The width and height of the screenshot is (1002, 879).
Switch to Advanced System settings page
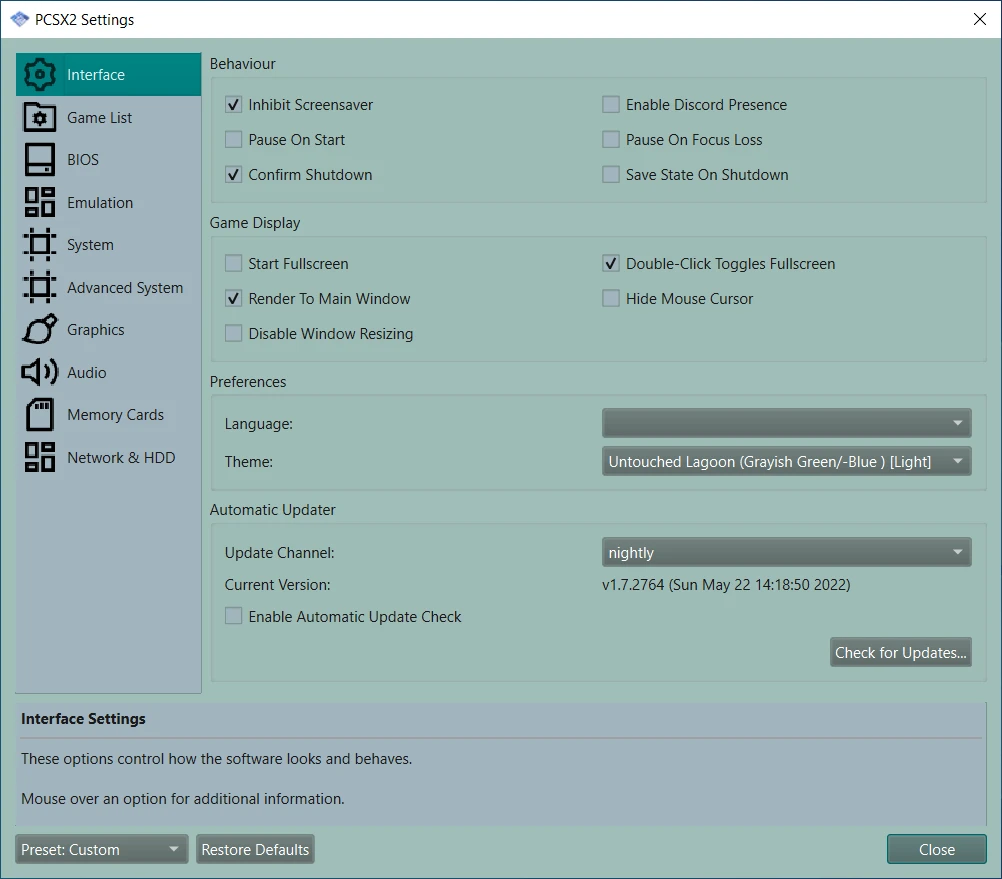click(124, 288)
